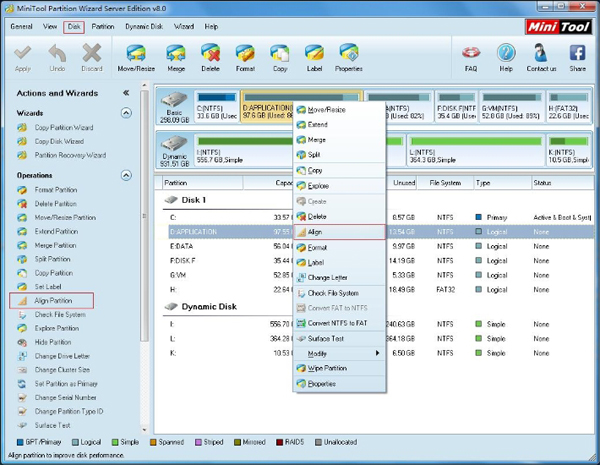This screenshot has height=465, width=600.
Task: Choose Wipe Partition in context menu
Action: pos(339,368)
